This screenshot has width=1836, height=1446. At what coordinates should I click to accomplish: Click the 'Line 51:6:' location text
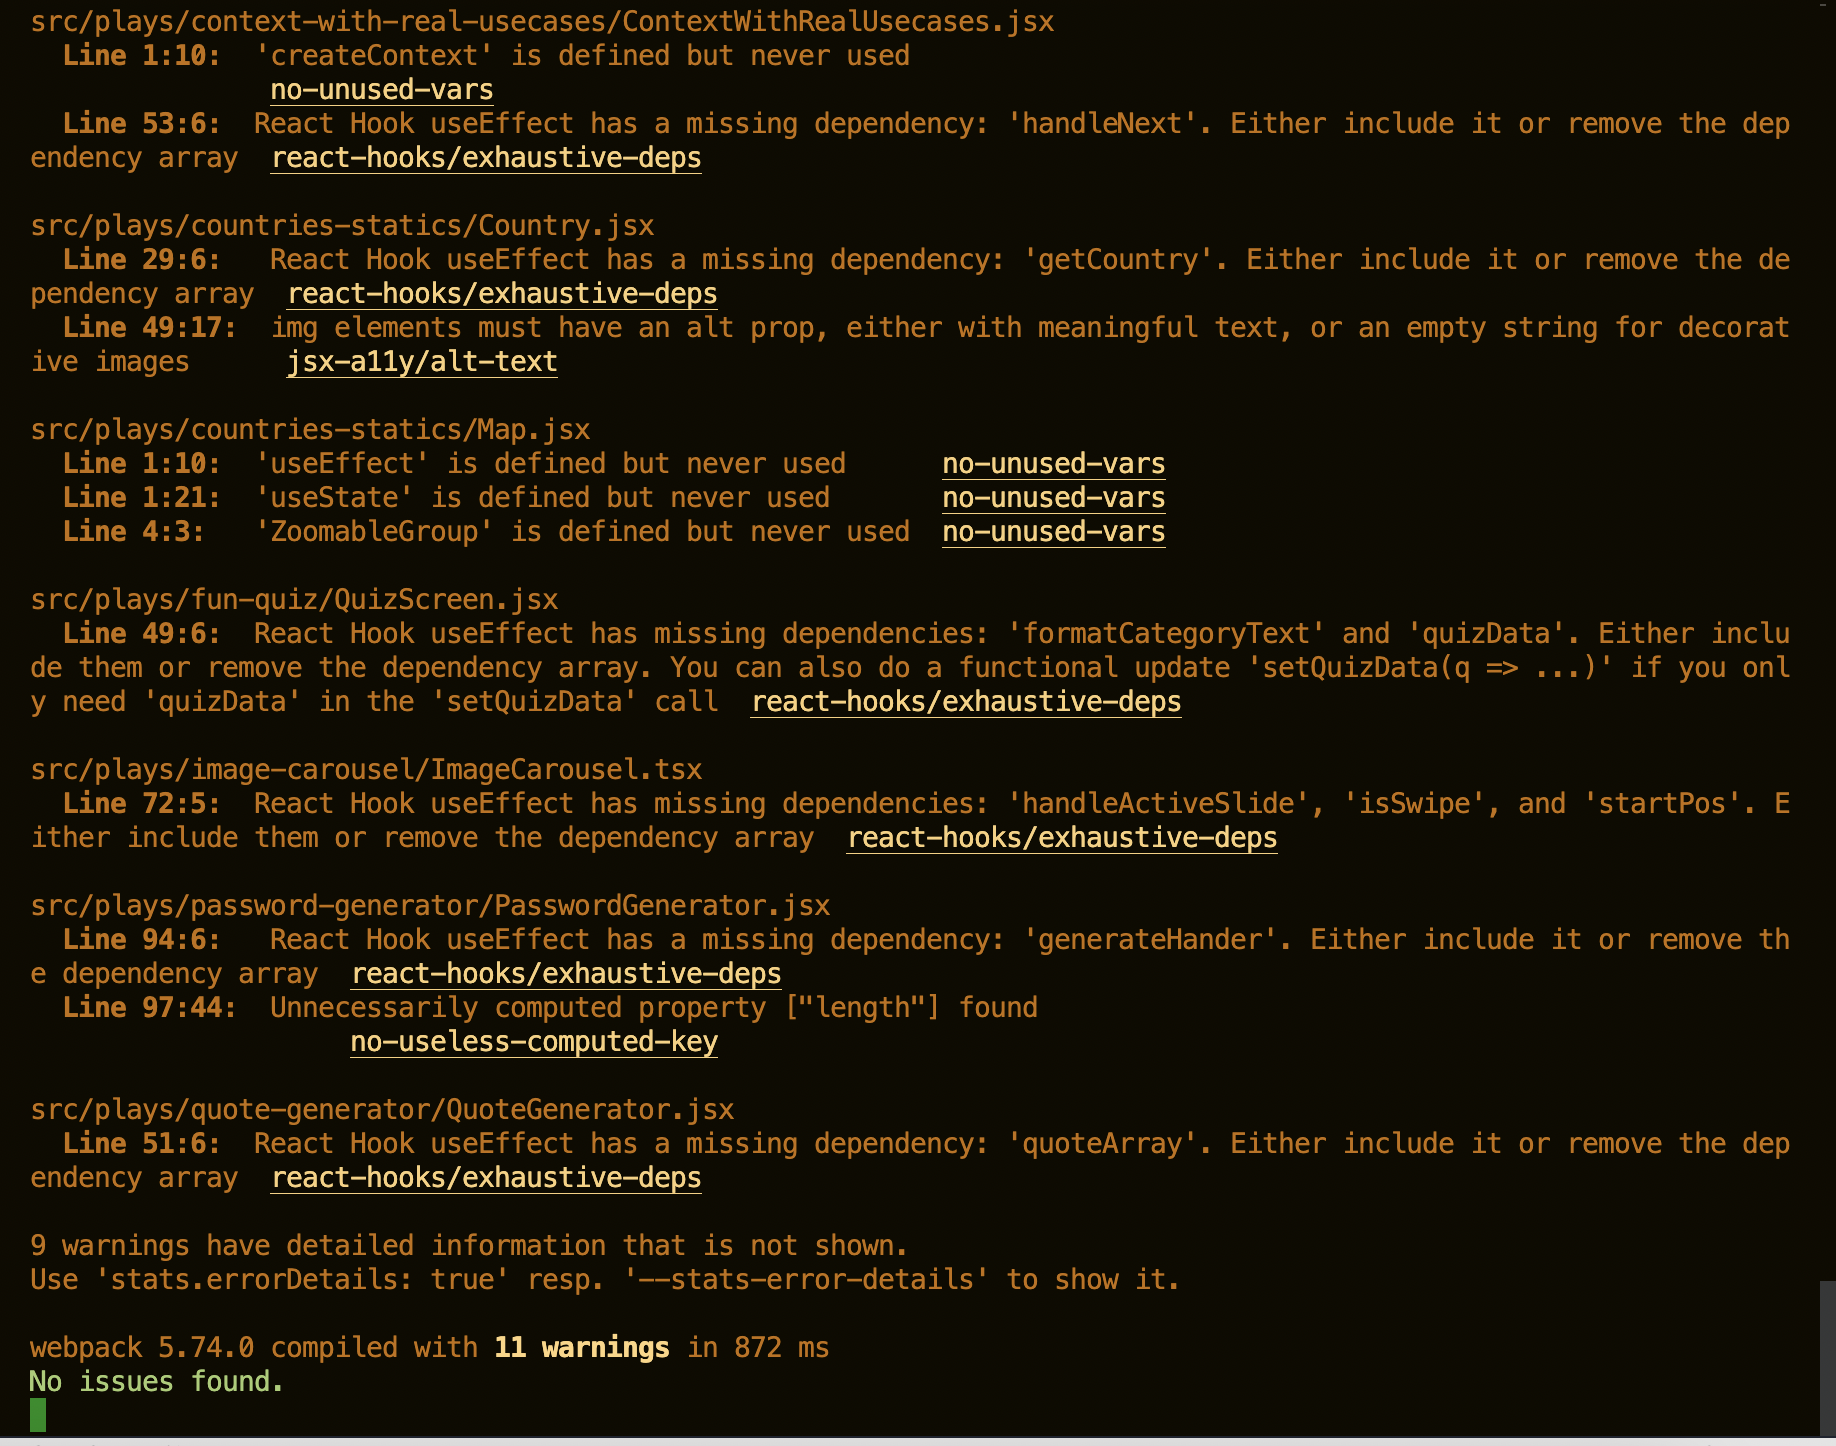141,1144
